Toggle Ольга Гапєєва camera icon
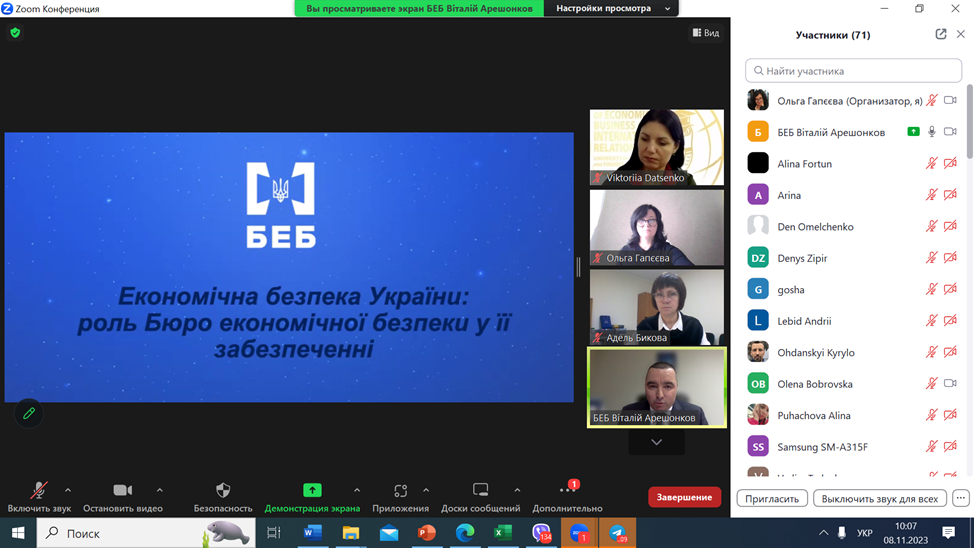The width and height of the screenshot is (974, 548). [x=950, y=100]
